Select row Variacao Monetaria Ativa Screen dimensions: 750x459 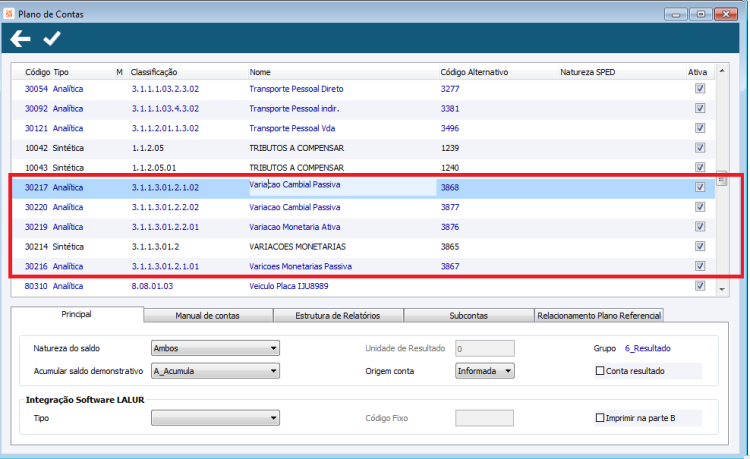click(x=363, y=227)
